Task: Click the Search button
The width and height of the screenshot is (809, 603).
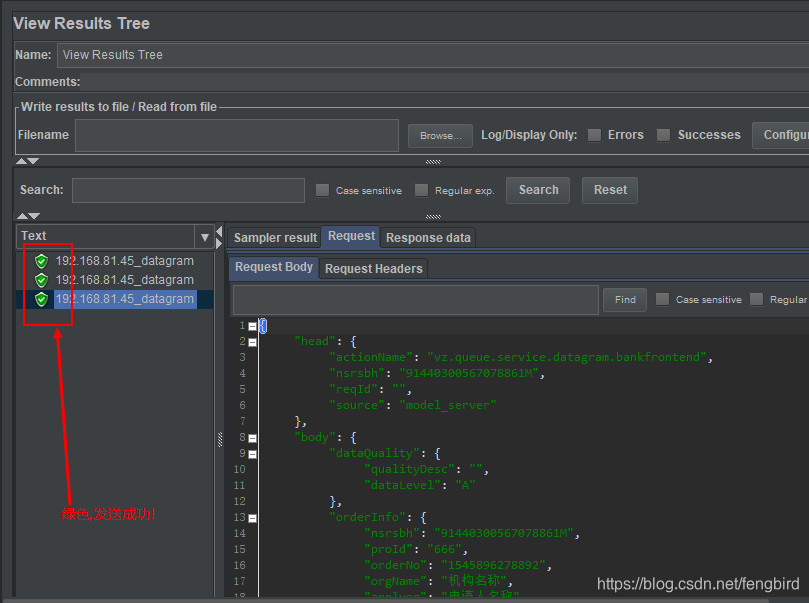Action: 538,190
